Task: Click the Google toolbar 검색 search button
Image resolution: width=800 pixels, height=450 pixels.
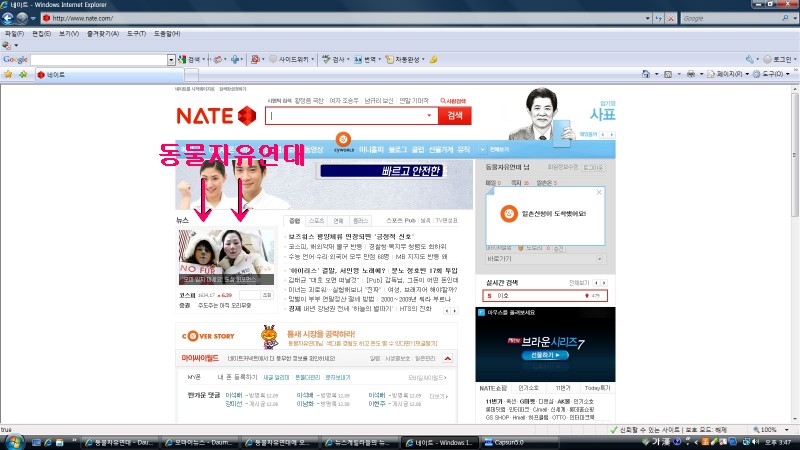Action: click(191, 60)
